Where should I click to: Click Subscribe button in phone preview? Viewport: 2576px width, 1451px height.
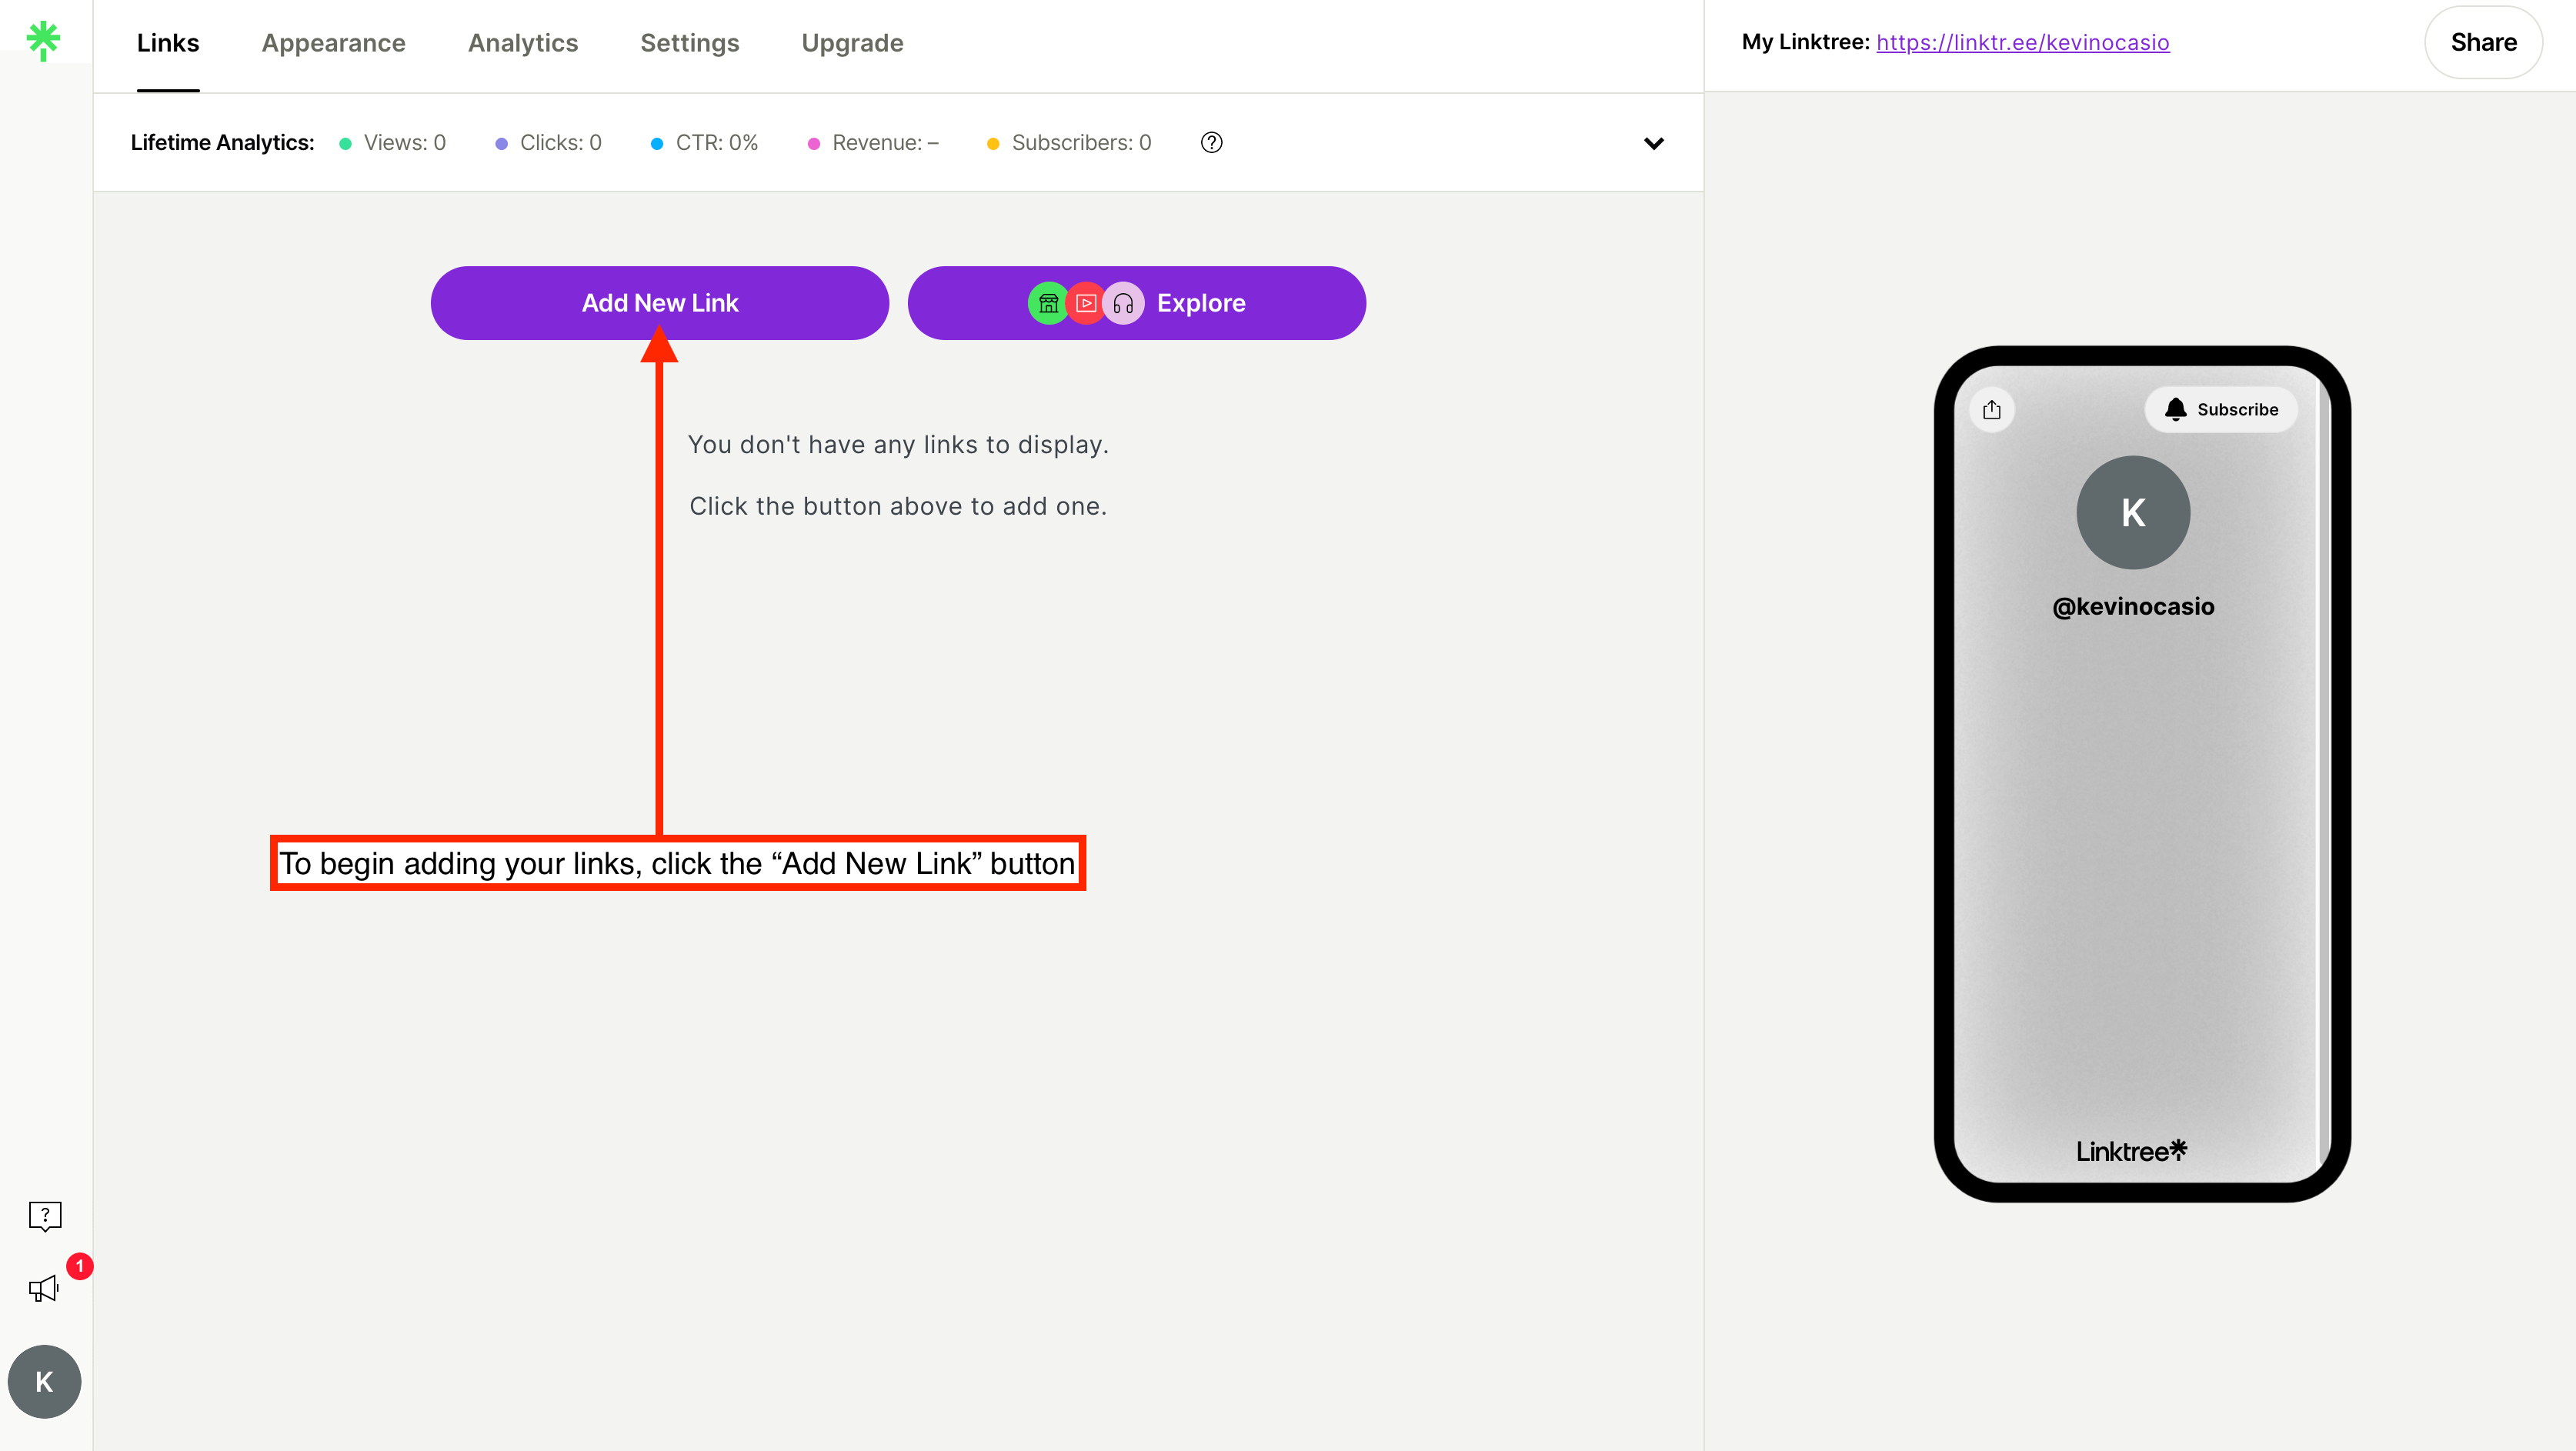click(x=2221, y=409)
